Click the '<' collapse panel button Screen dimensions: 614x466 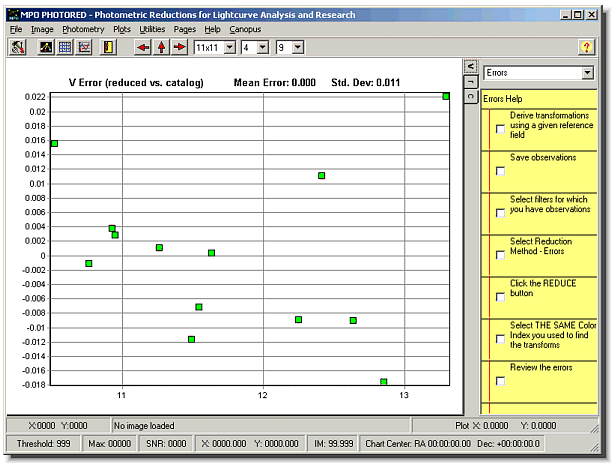[471, 66]
